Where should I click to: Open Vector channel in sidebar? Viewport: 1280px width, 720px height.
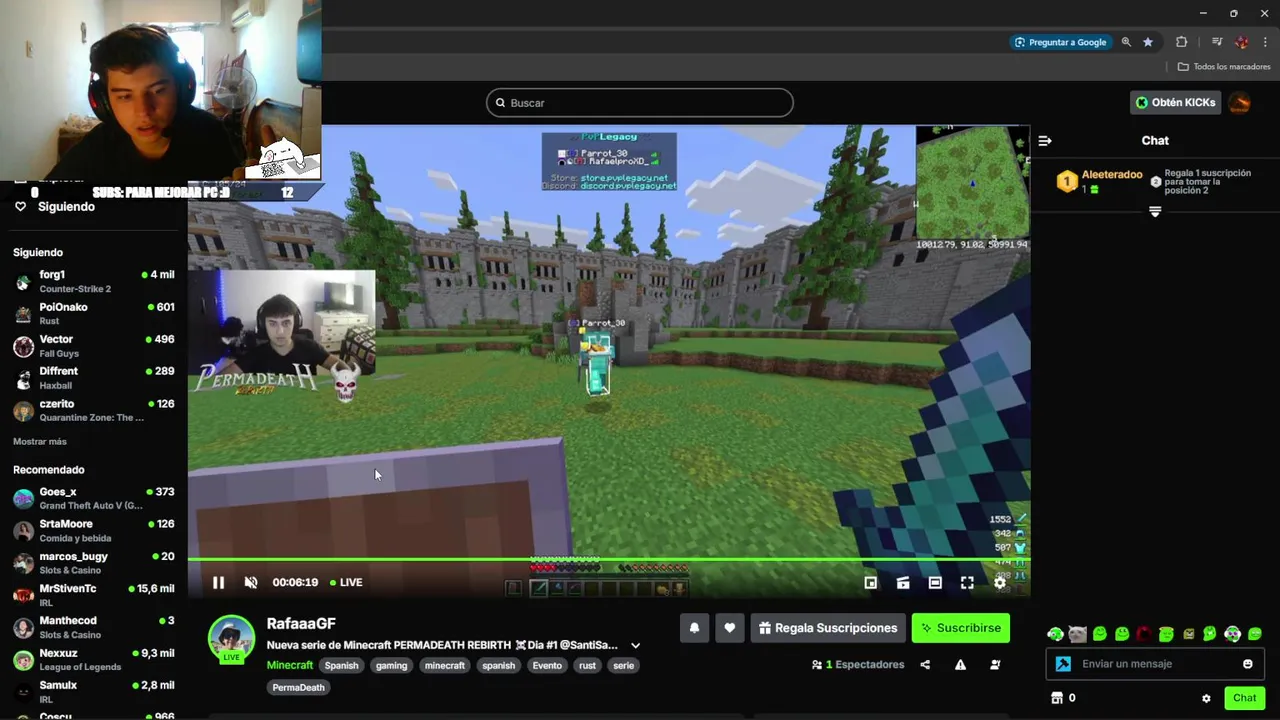94,346
